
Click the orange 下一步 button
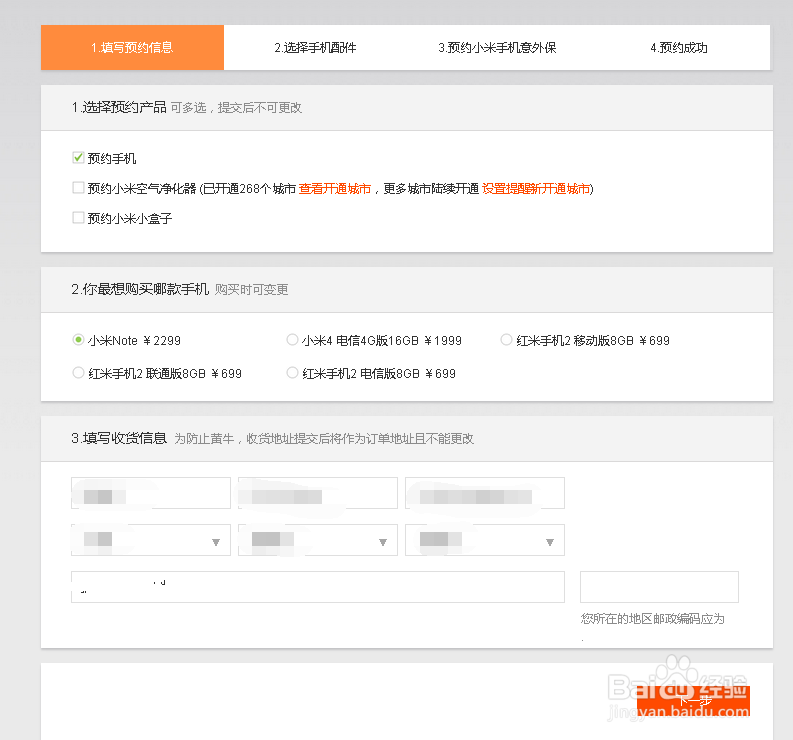tap(693, 701)
